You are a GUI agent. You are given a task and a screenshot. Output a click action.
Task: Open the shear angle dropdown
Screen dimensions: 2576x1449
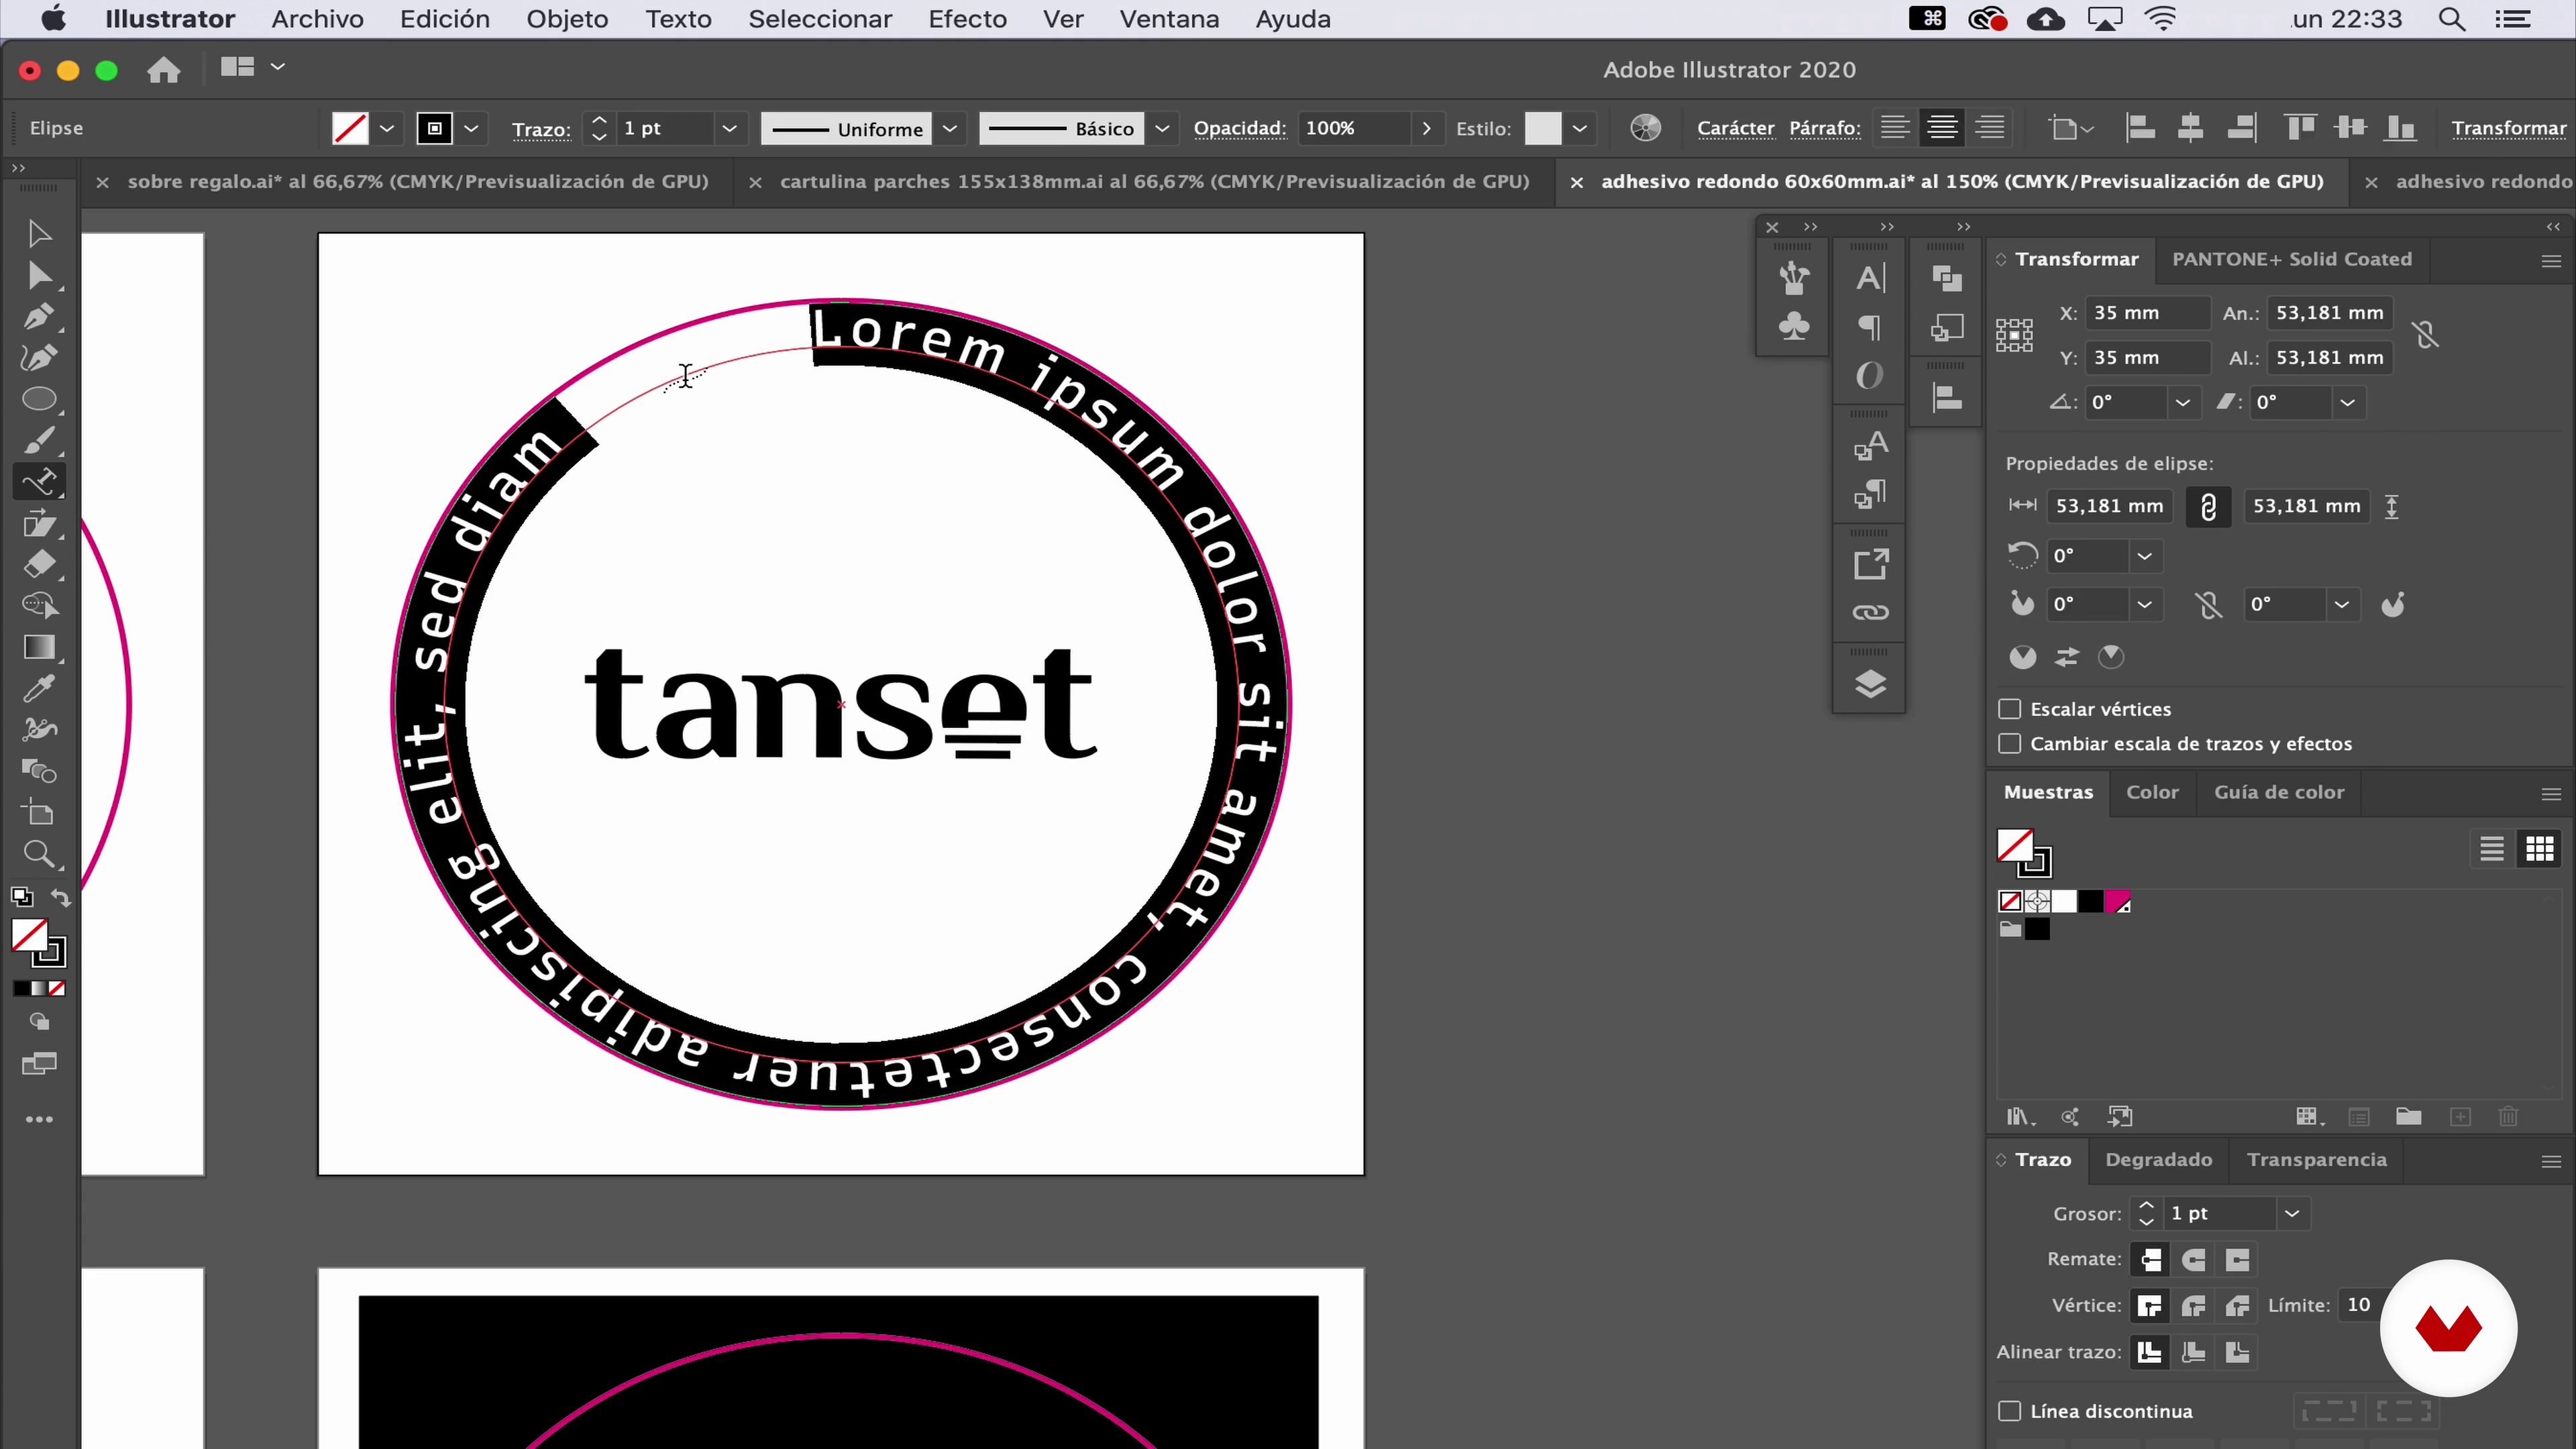pos(2347,402)
